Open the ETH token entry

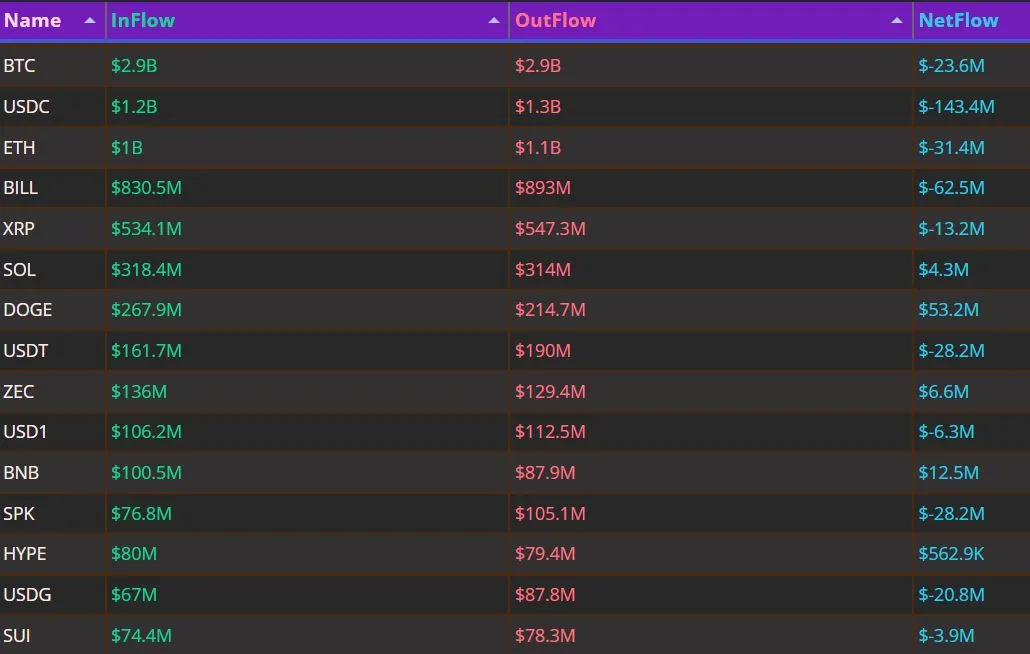click(x=19, y=147)
